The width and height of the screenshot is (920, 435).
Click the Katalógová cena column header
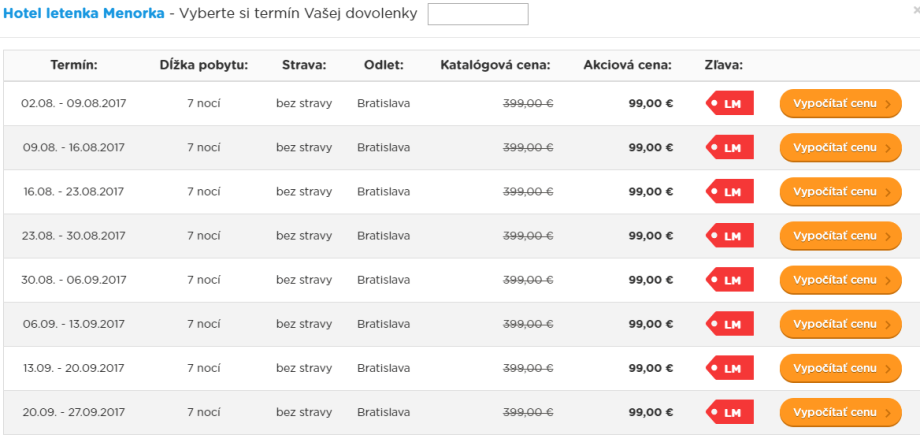coord(495,66)
